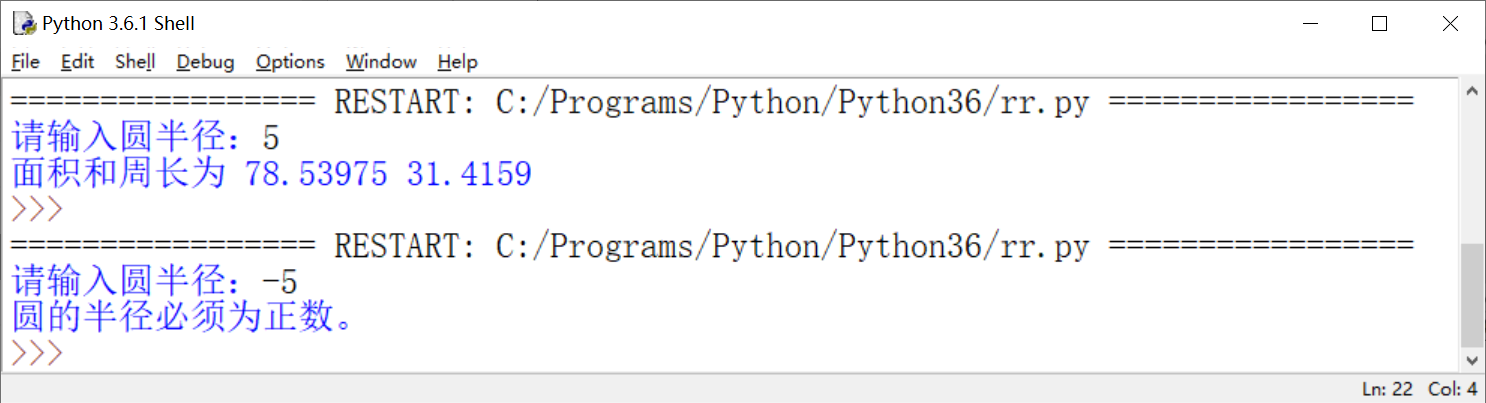Open the Window menu
Screen dimensions: 1486x403
pos(381,62)
